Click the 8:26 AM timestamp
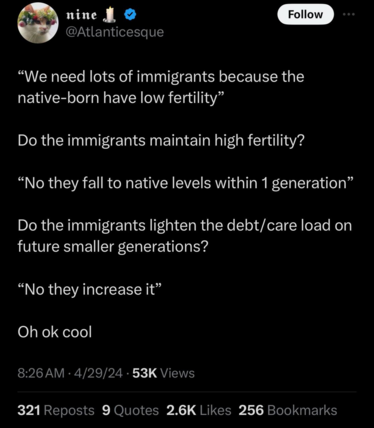Viewport: 374px width, 428px height. (41, 373)
